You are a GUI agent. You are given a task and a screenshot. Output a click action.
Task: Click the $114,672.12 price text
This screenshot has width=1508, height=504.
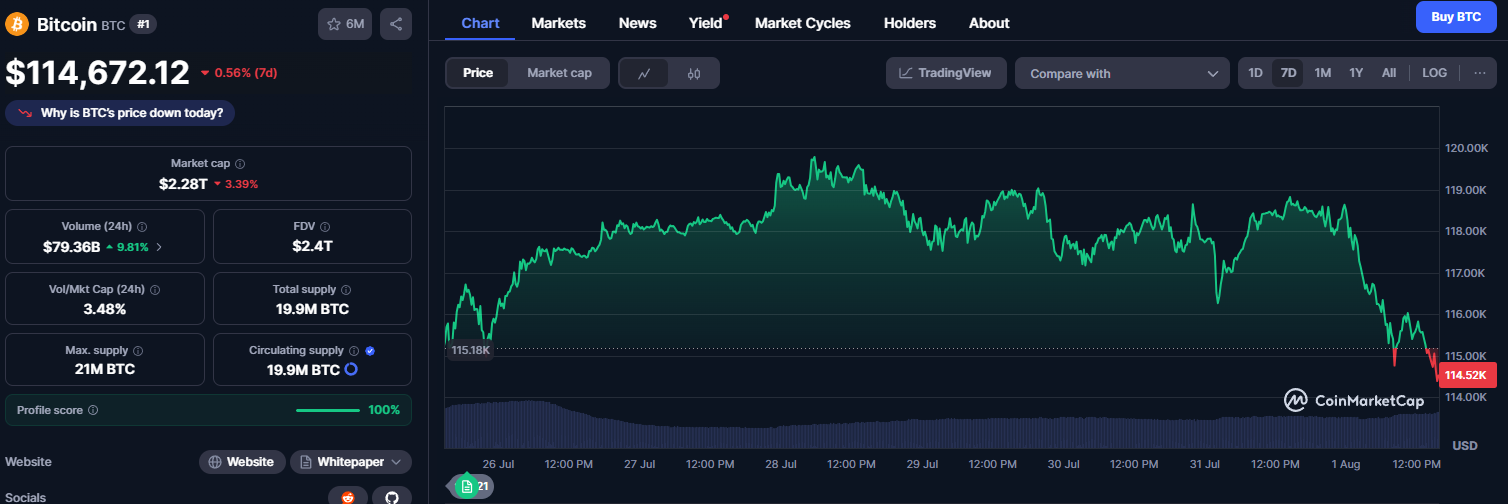(x=97, y=72)
